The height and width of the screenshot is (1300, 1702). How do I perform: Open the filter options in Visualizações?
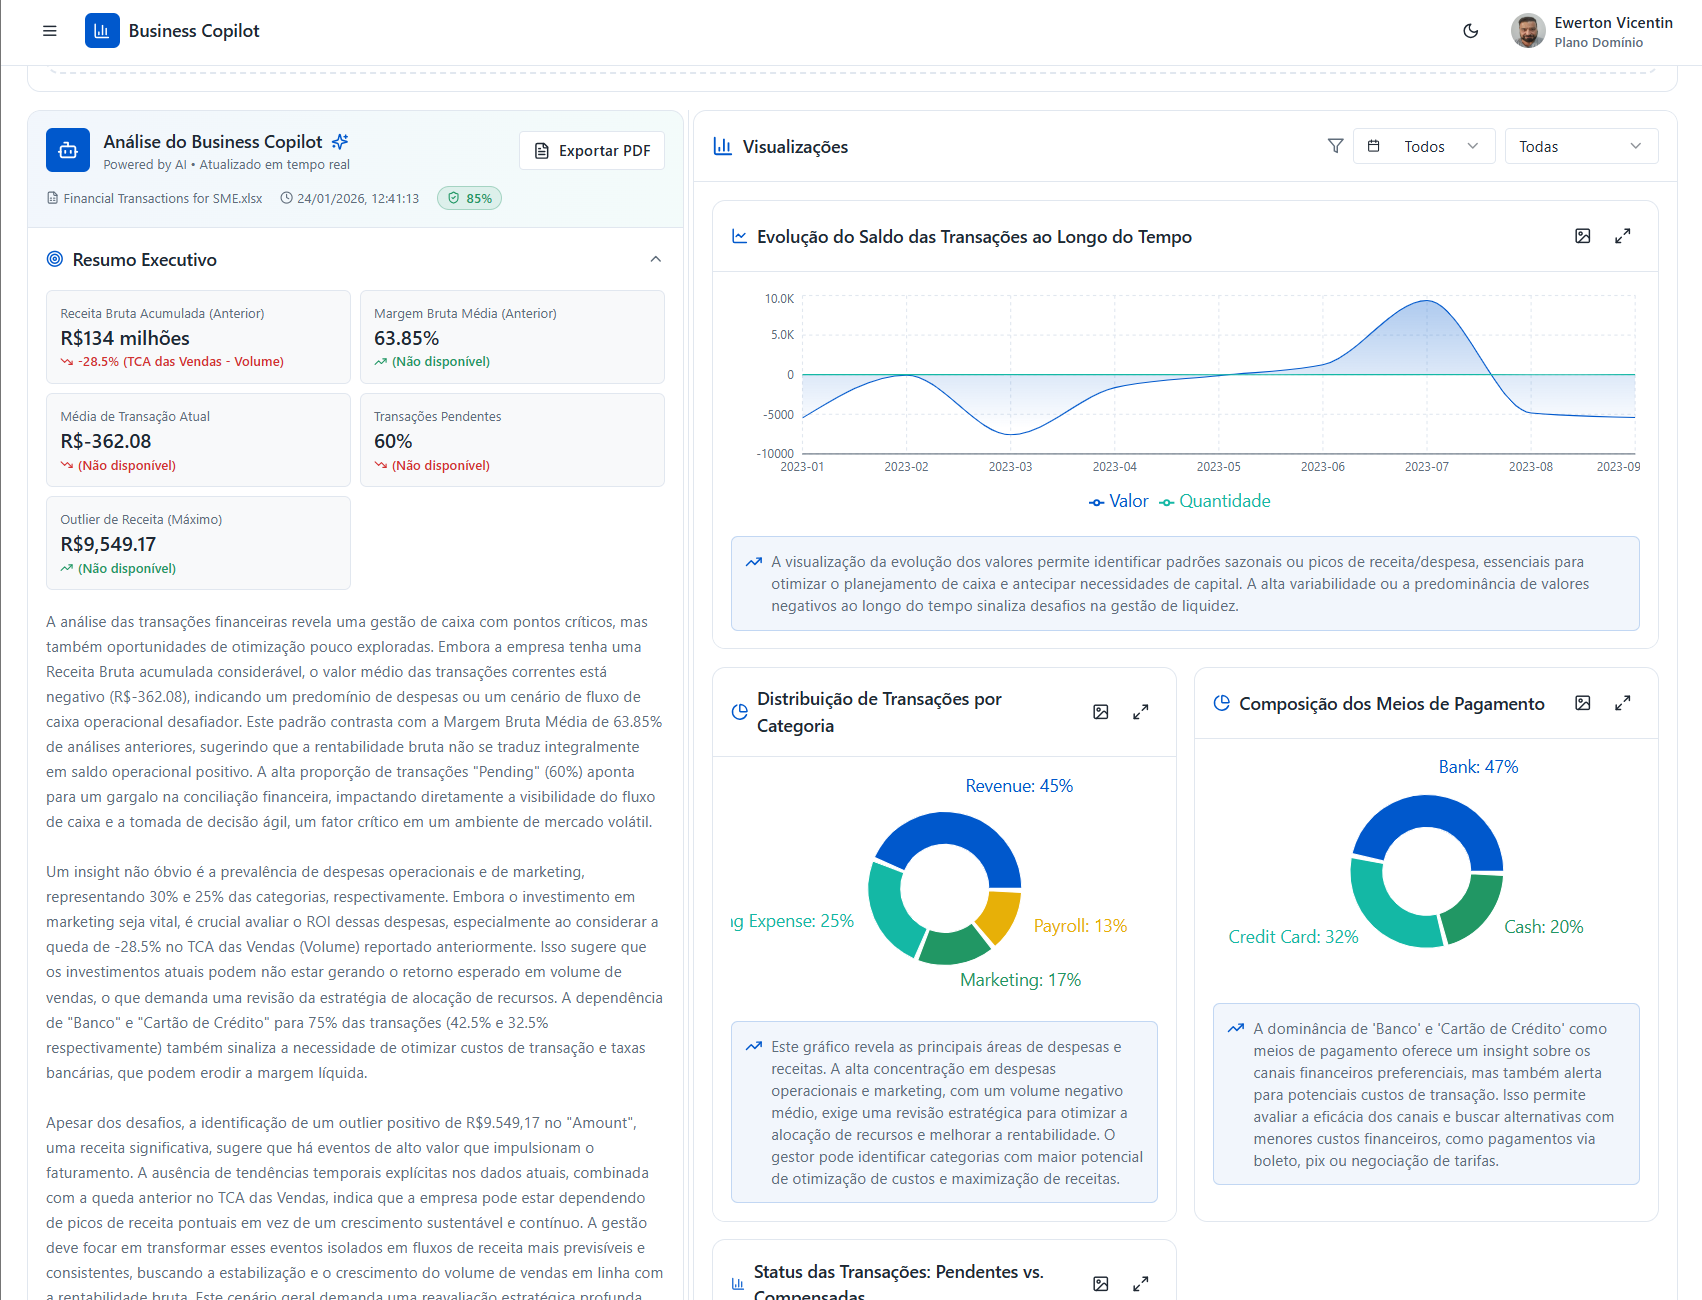(x=1335, y=146)
